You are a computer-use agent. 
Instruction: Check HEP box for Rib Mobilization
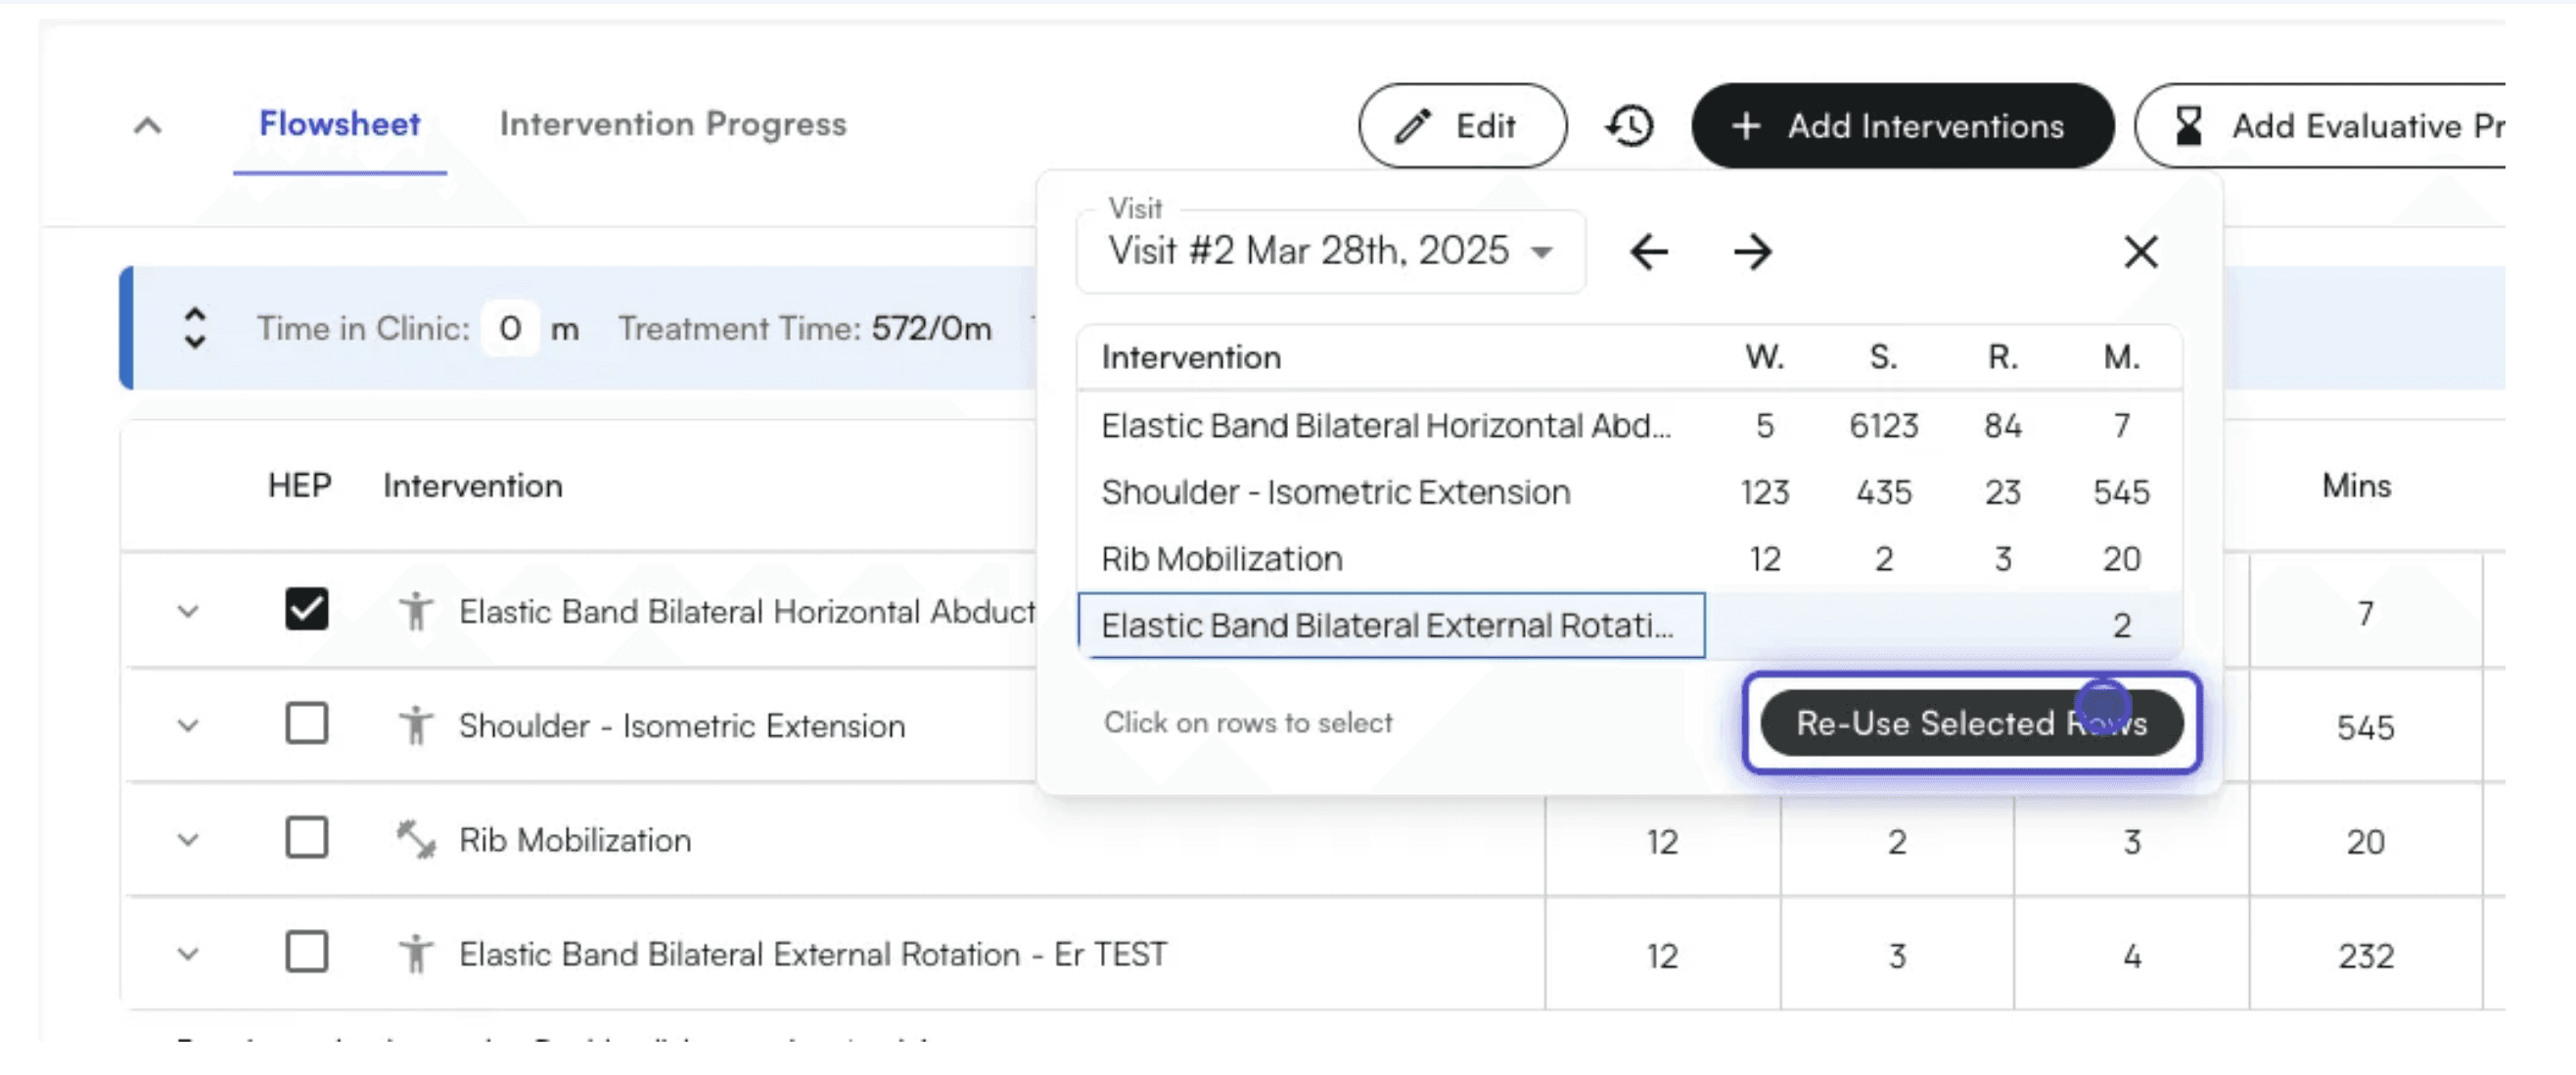[x=306, y=838]
